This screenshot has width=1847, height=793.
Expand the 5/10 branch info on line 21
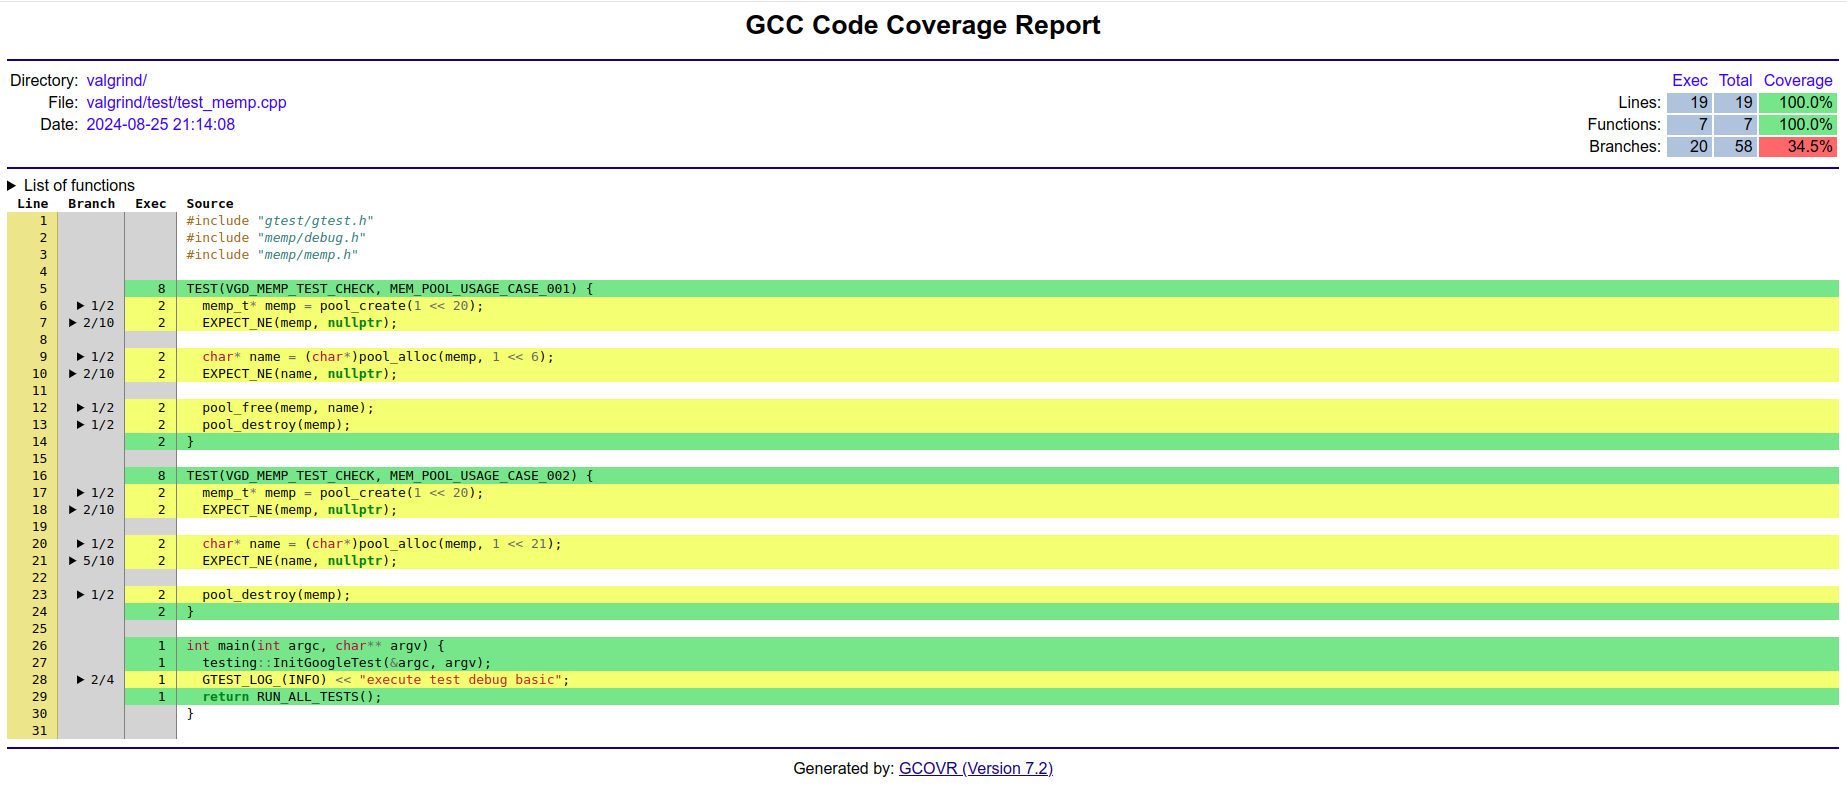[x=91, y=561]
